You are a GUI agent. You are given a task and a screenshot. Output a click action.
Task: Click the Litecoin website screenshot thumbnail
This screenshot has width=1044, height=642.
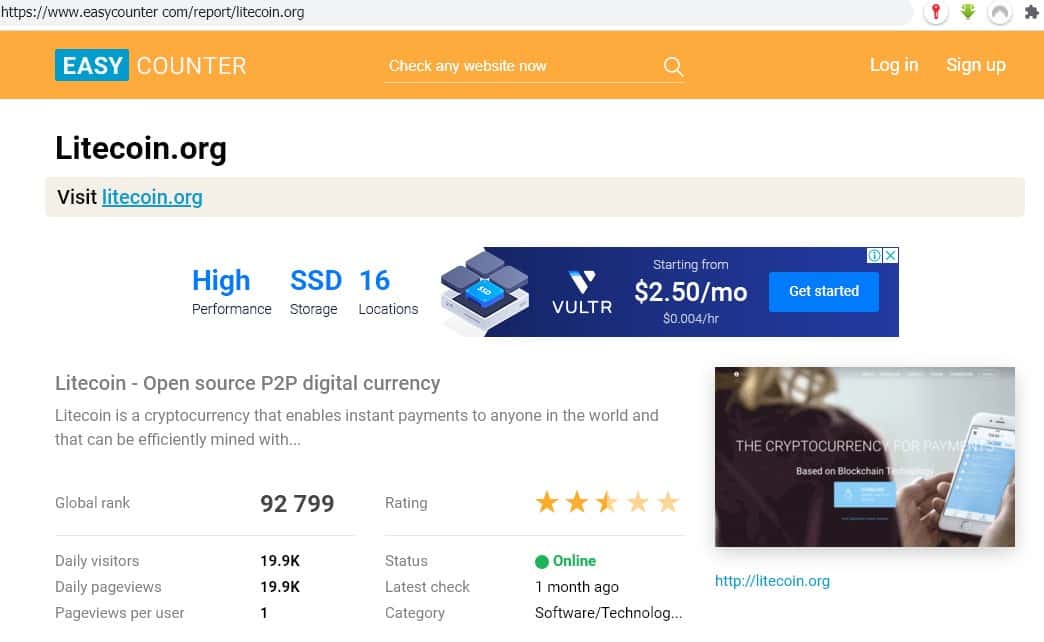pos(864,456)
